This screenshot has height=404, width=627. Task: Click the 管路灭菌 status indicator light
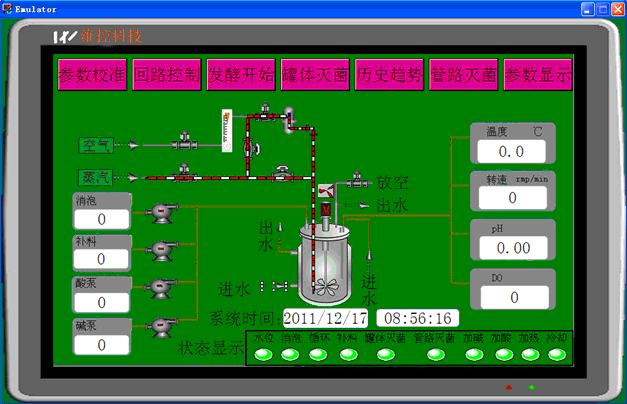point(436,354)
